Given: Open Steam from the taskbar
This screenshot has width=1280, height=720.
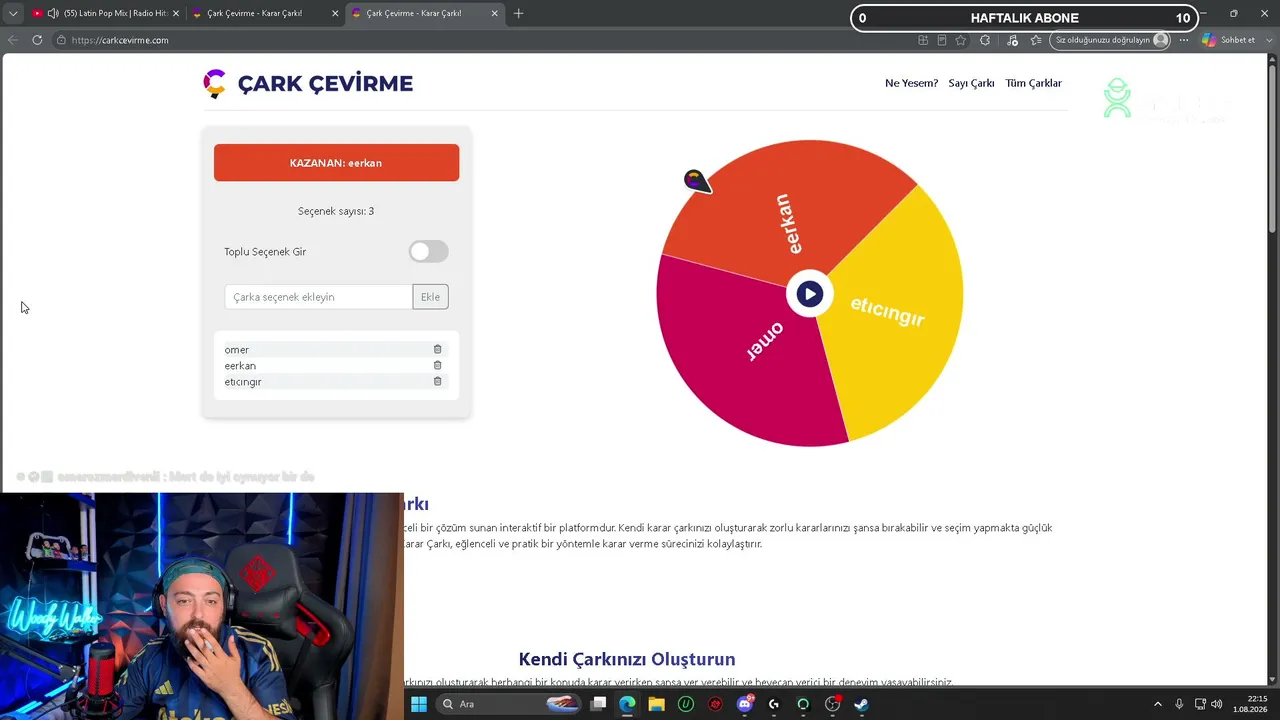Looking at the screenshot, I should coord(861,704).
